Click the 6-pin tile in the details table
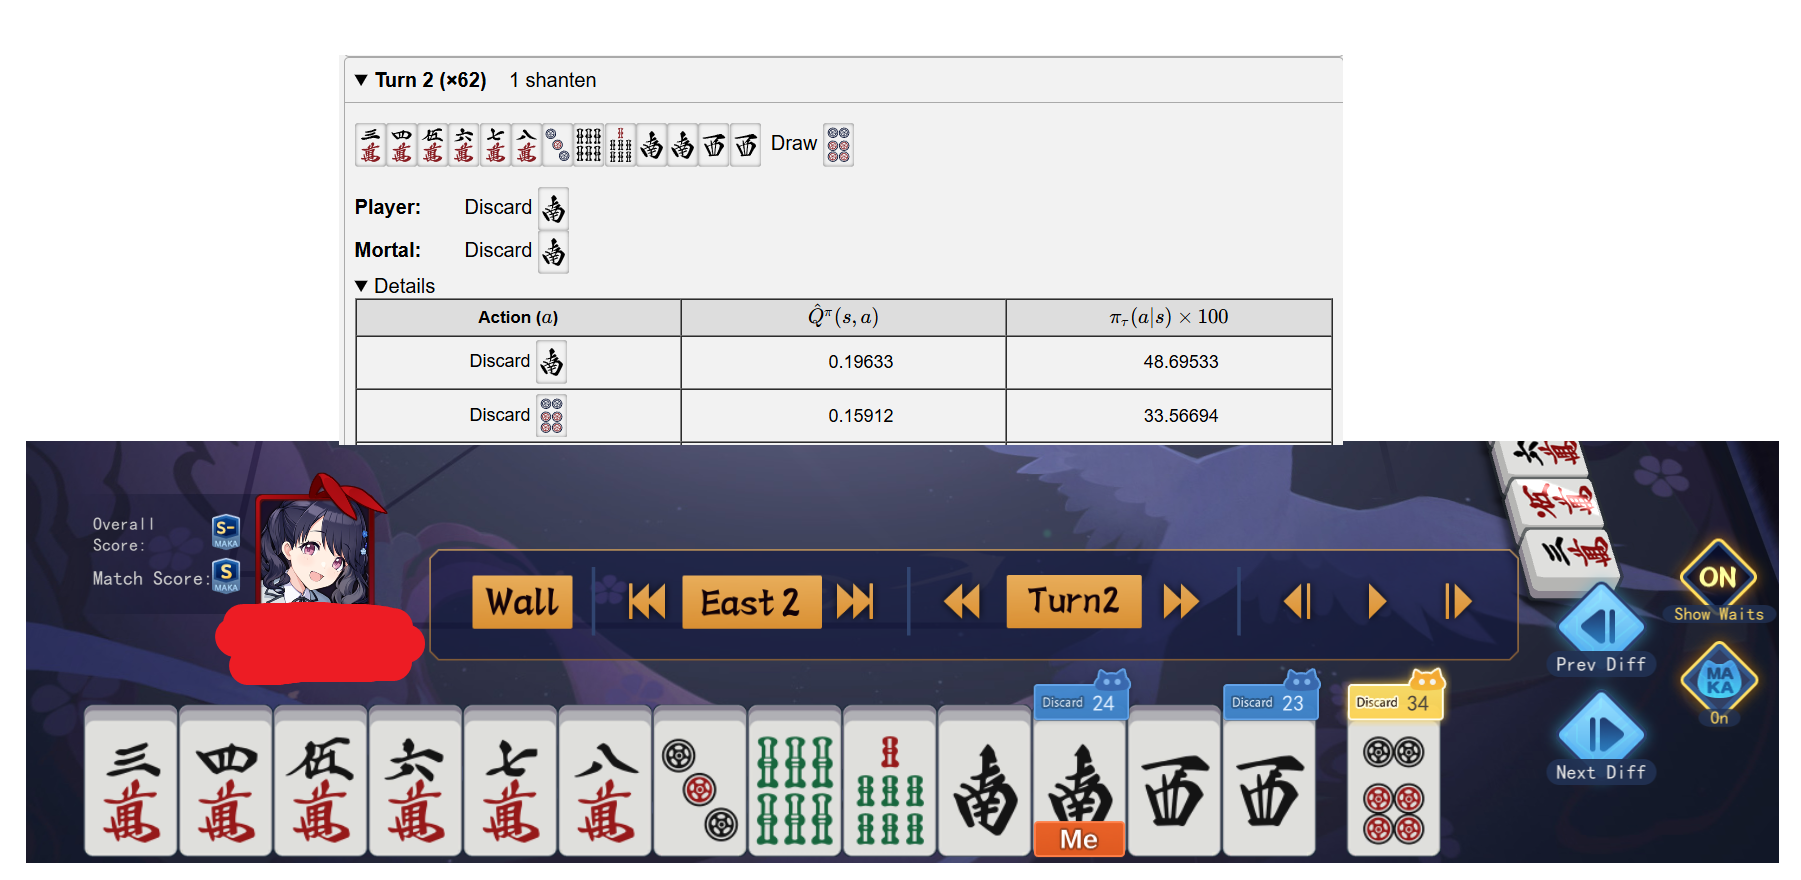 click(552, 415)
